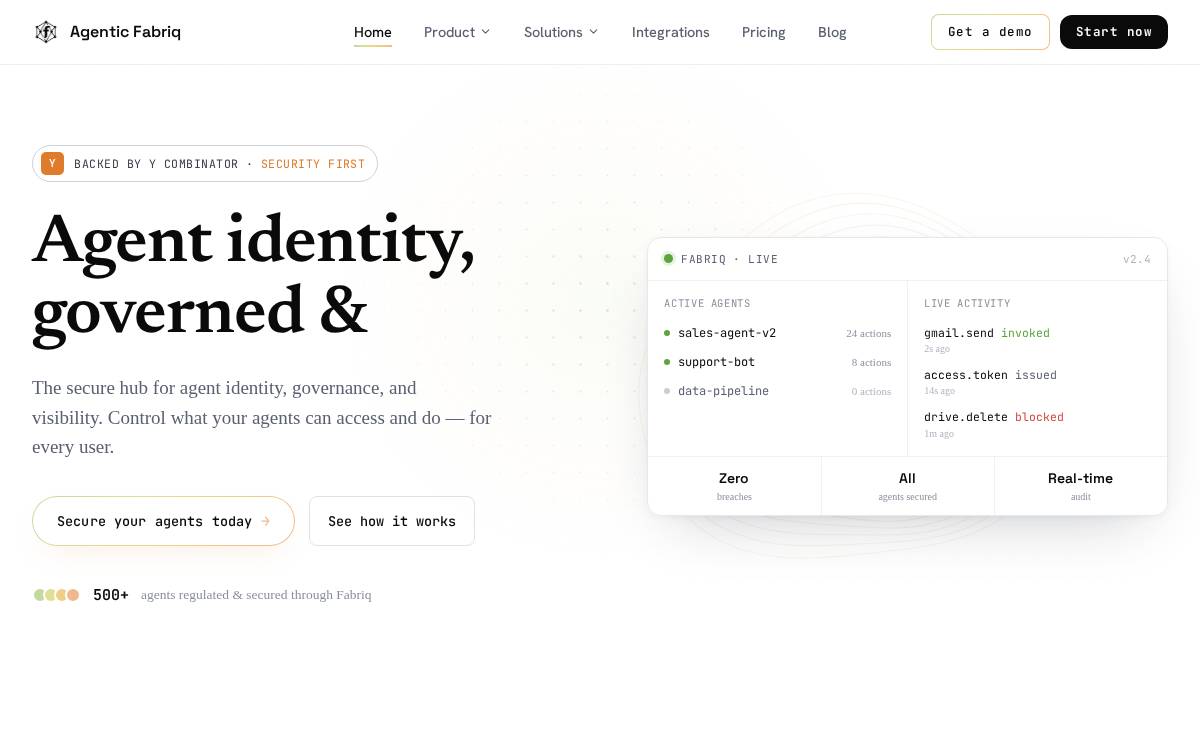The height and width of the screenshot is (750, 1200).
Task: Click the Agentic Fabriq logo icon
Action: coord(46,32)
